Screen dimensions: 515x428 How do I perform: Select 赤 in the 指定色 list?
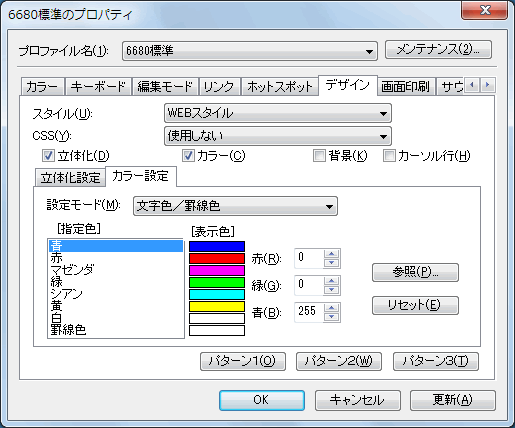click(116, 258)
